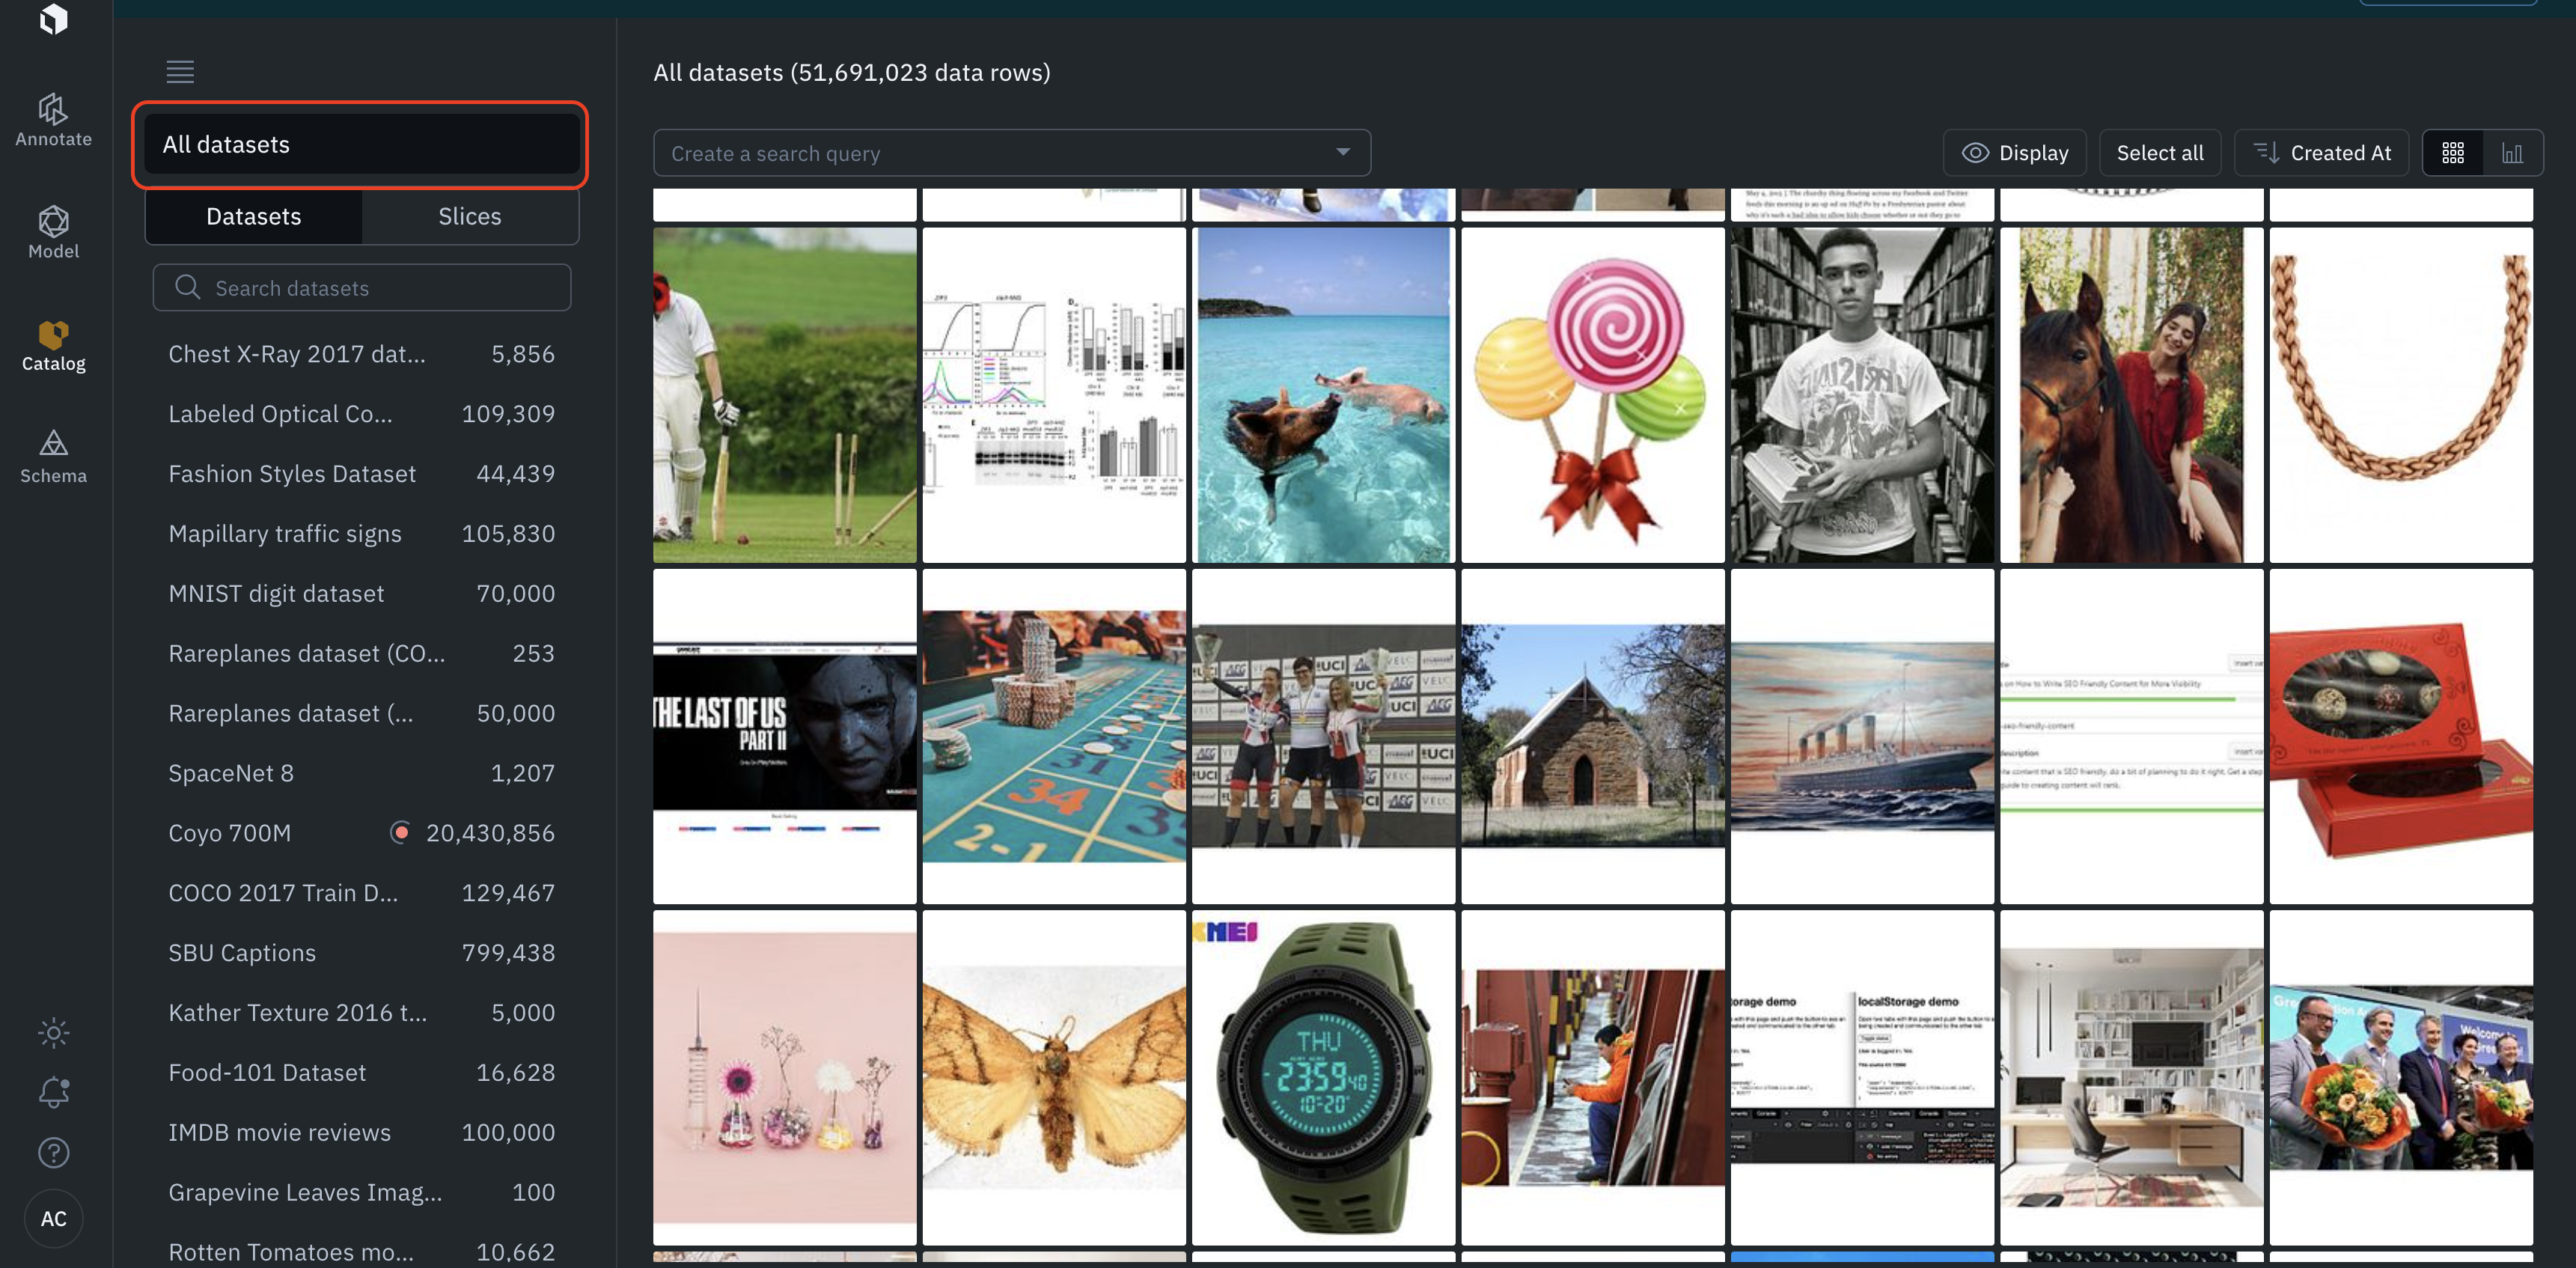Image resolution: width=2576 pixels, height=1268 pixels.
Task: Open the help question mark icon
Action: point(53,1152)
